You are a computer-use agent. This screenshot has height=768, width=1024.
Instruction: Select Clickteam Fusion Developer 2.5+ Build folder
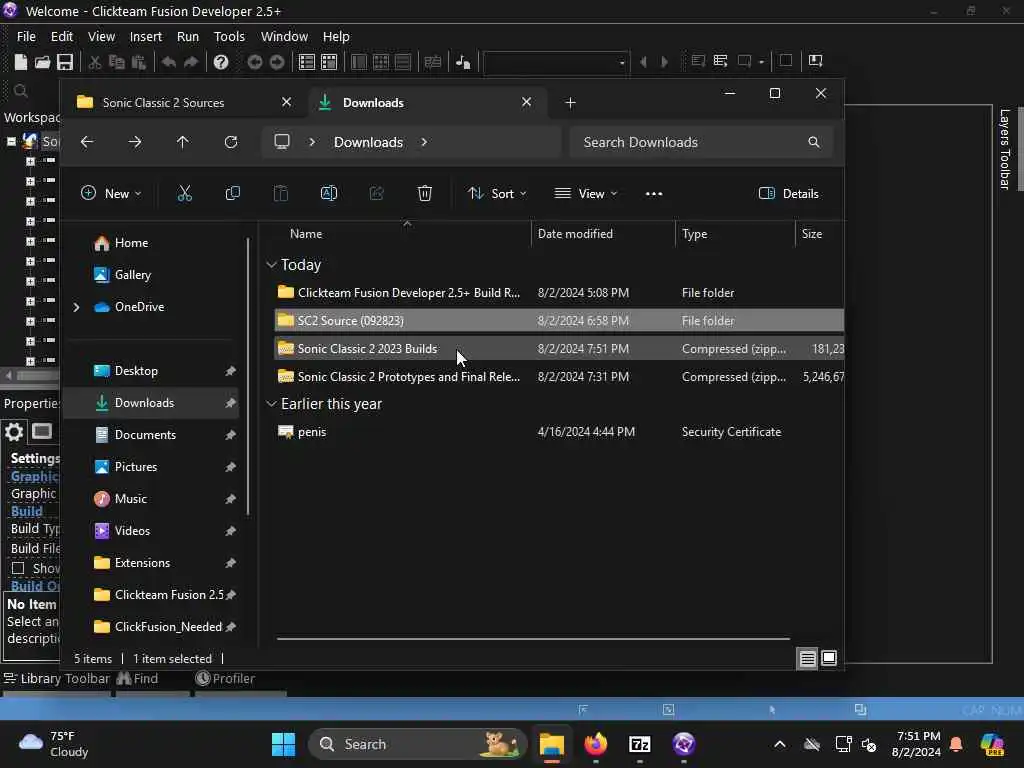[560, 293]
